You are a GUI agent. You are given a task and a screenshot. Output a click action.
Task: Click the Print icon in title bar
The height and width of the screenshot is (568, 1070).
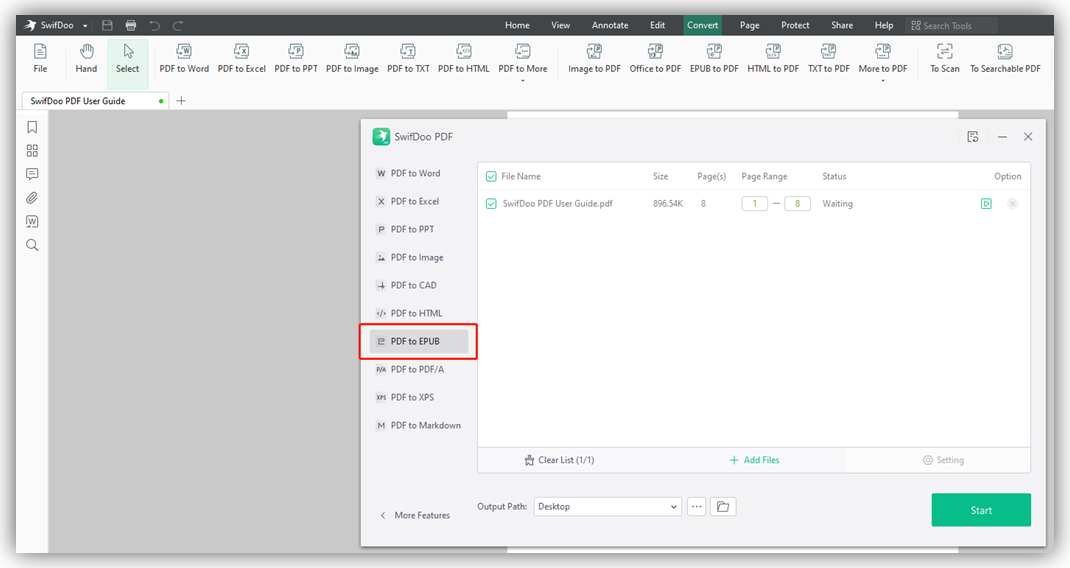click(x=131, y=25)
